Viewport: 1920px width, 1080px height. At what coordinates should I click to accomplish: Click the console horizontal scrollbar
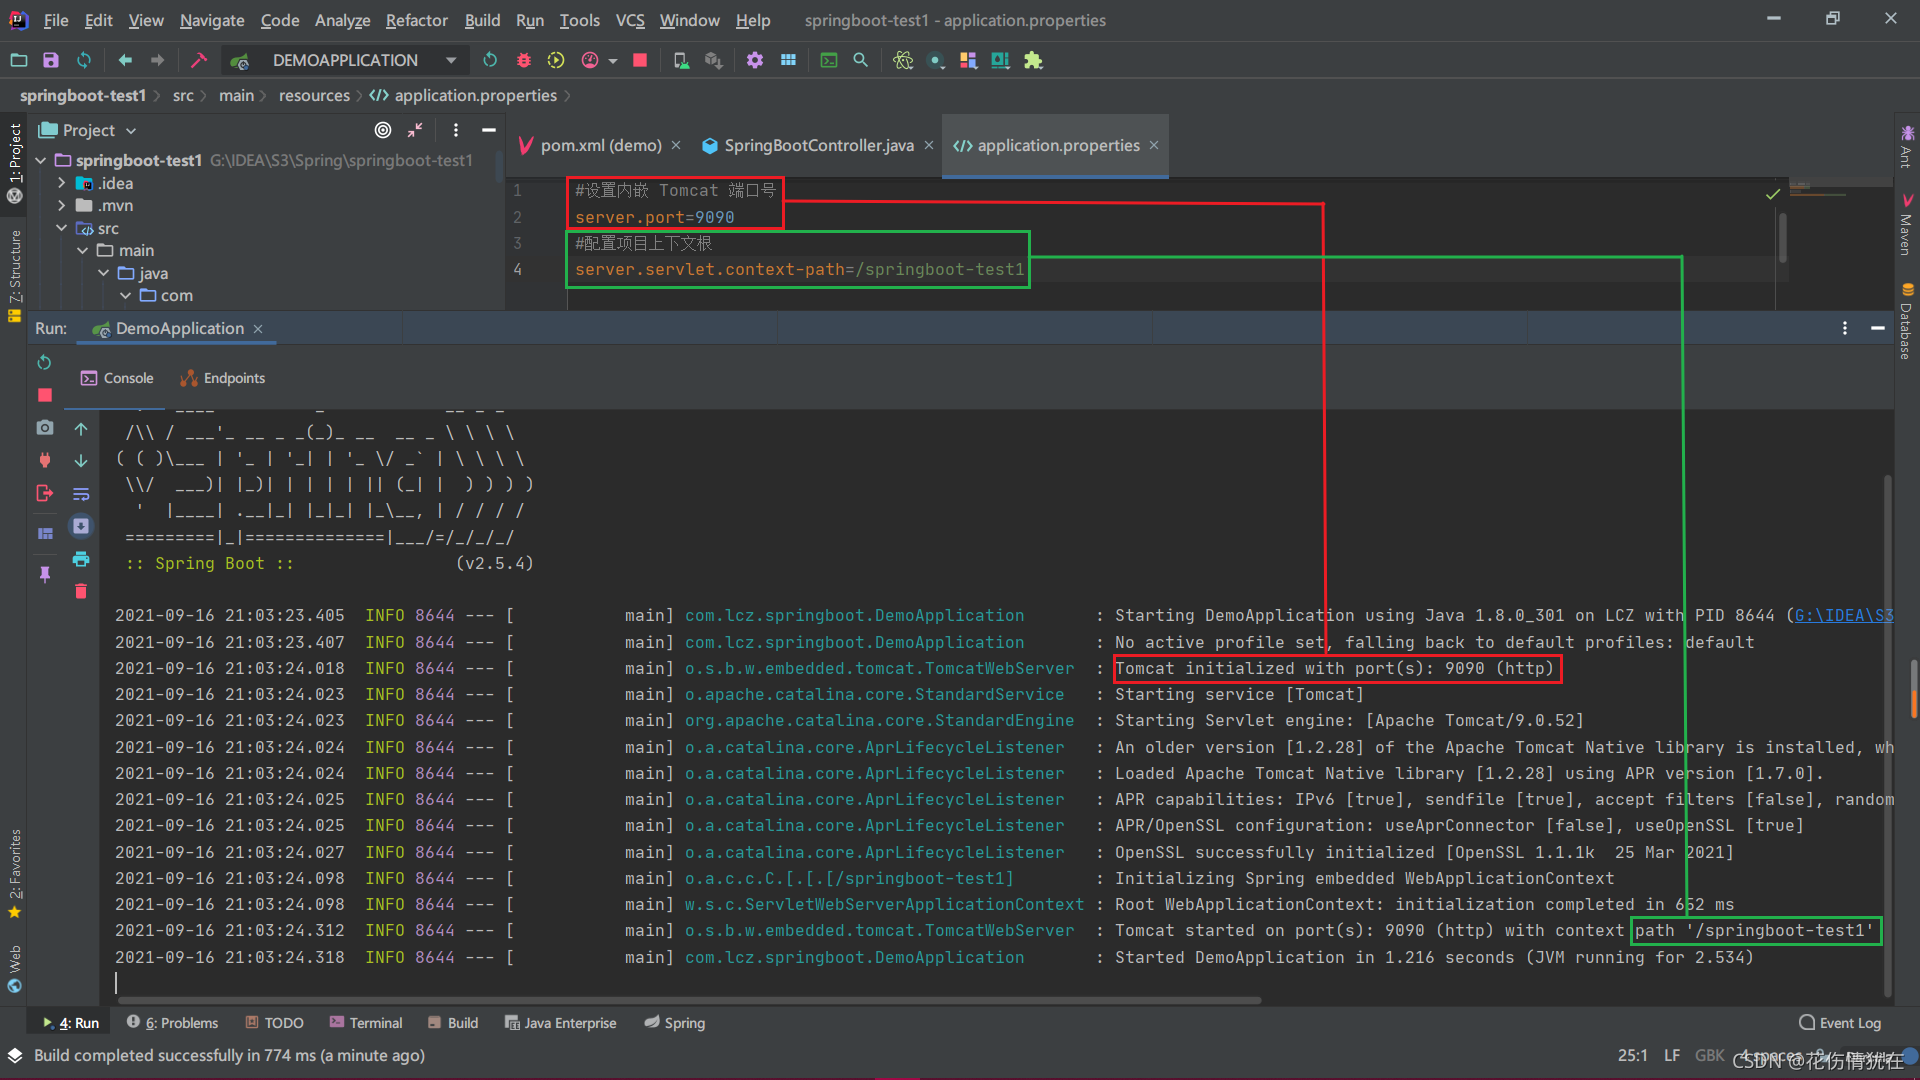pyautogui.click(x=690, y=999)
